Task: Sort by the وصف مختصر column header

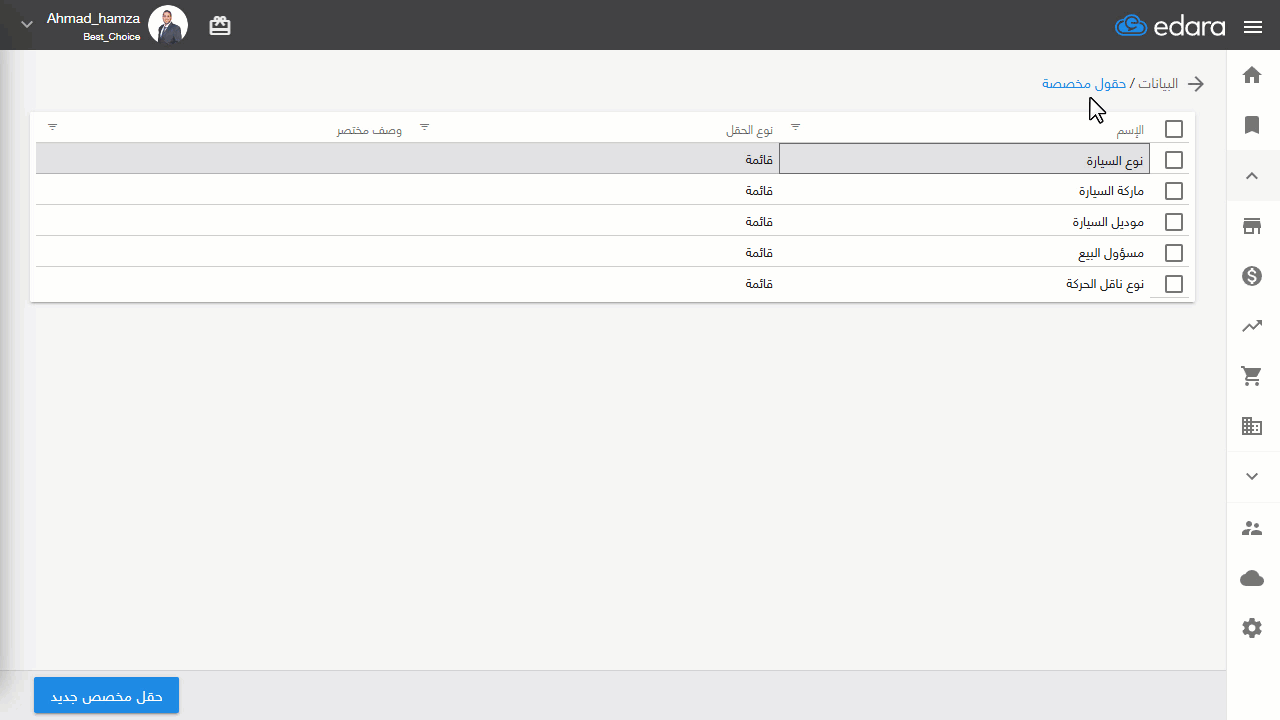Action: point(369,131)
